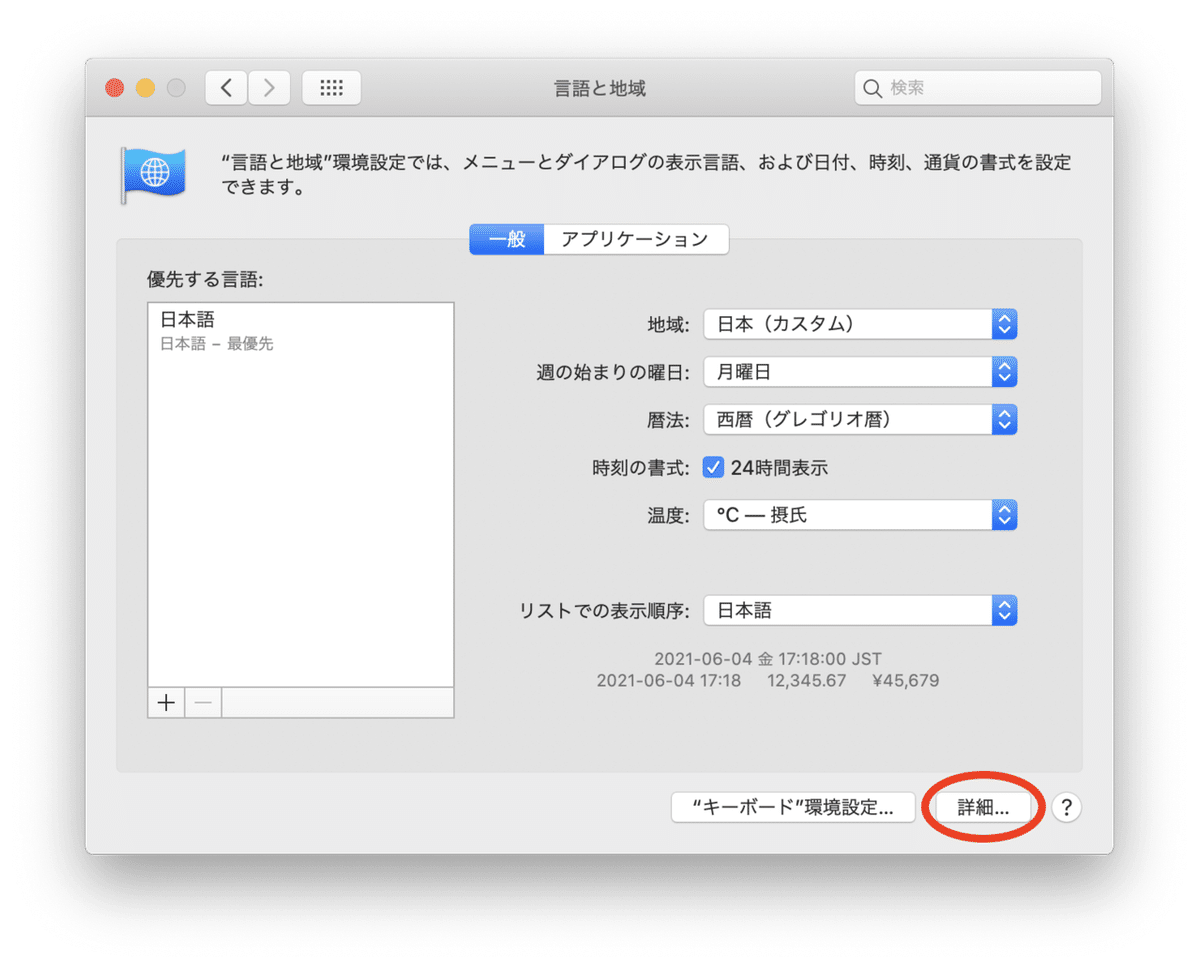Open the help question mark icon

coord(1066,807)
